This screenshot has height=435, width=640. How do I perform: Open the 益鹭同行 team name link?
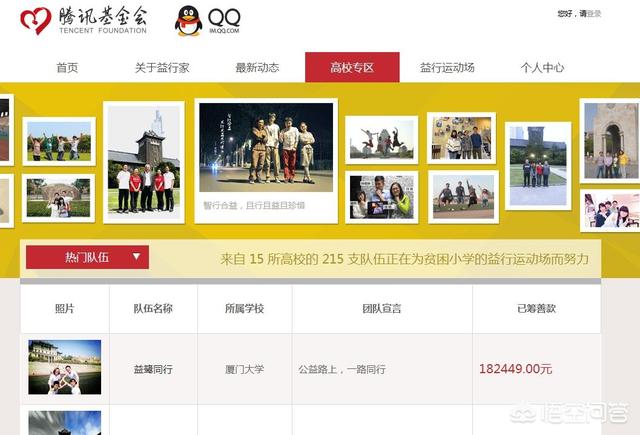[x=153, y=369]
